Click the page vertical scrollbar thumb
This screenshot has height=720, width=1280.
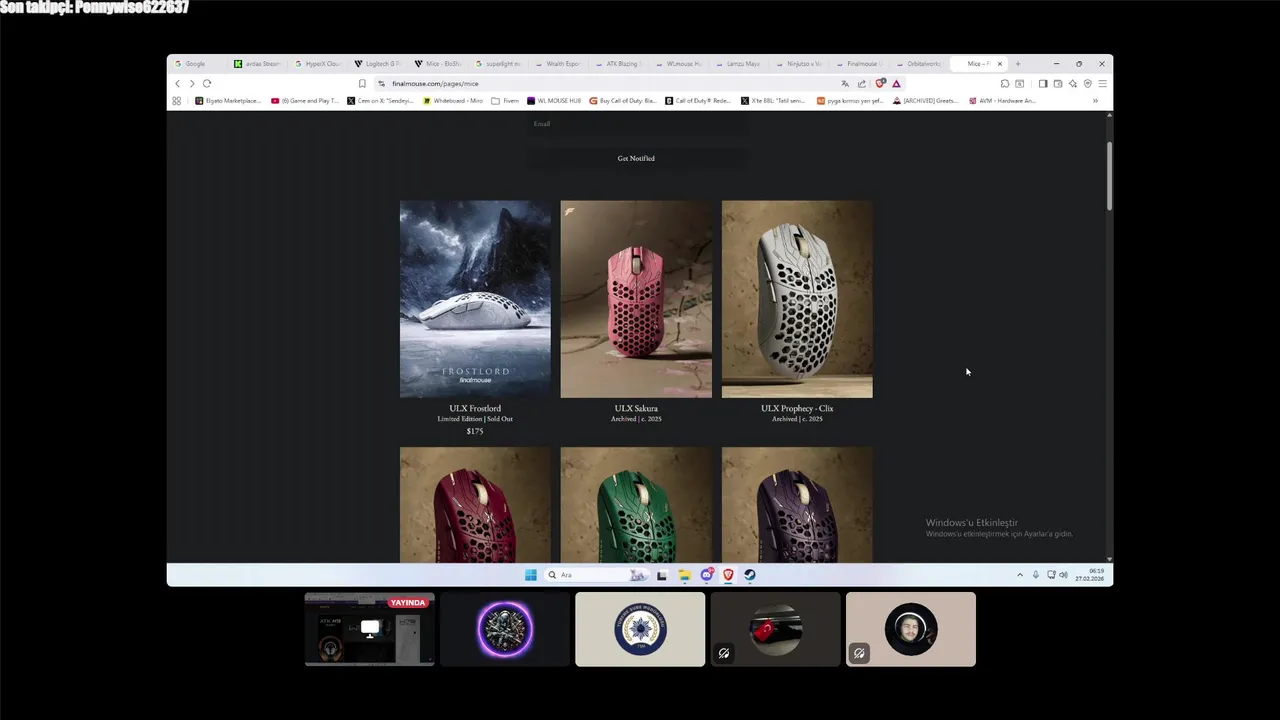[x=1108, y=176]
